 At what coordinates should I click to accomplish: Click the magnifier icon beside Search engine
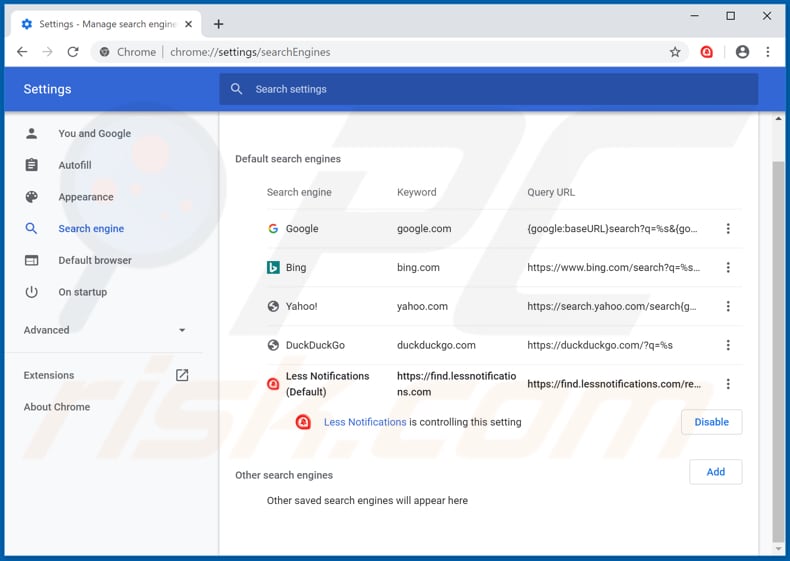coord(31,229)
